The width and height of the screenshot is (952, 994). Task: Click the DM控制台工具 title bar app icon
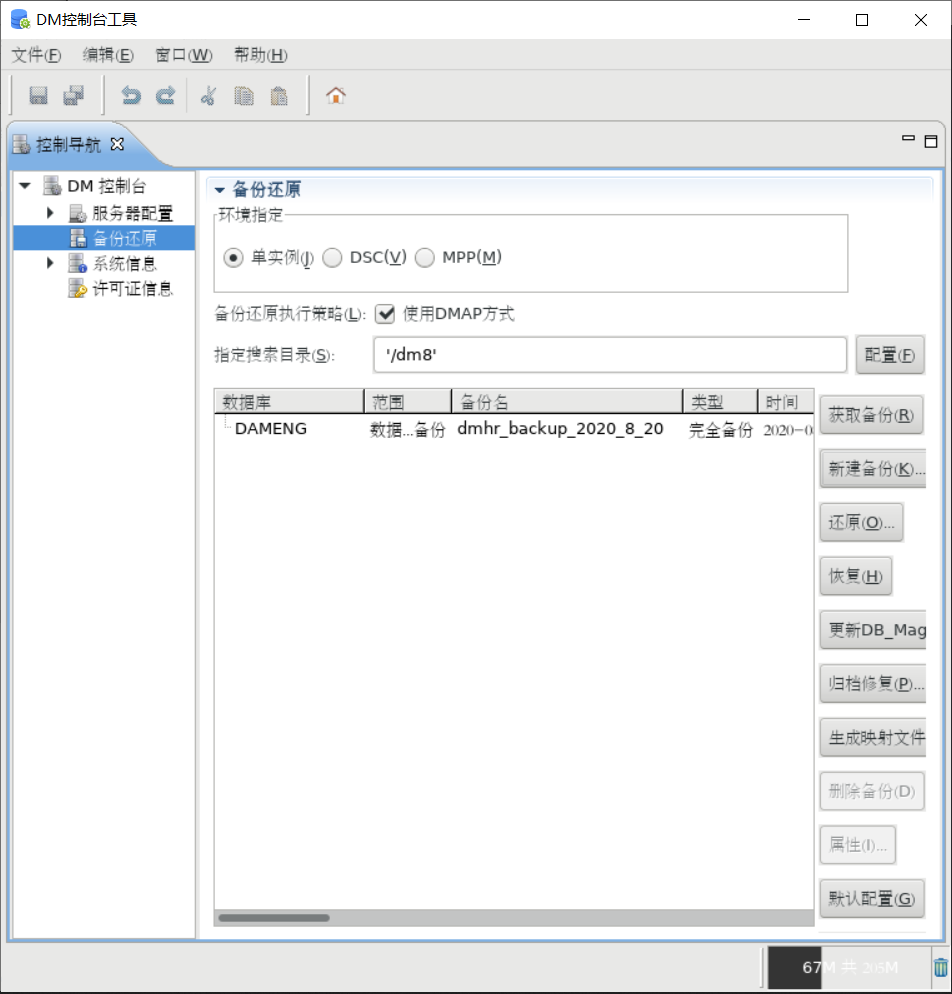click(x=20, y=19)
